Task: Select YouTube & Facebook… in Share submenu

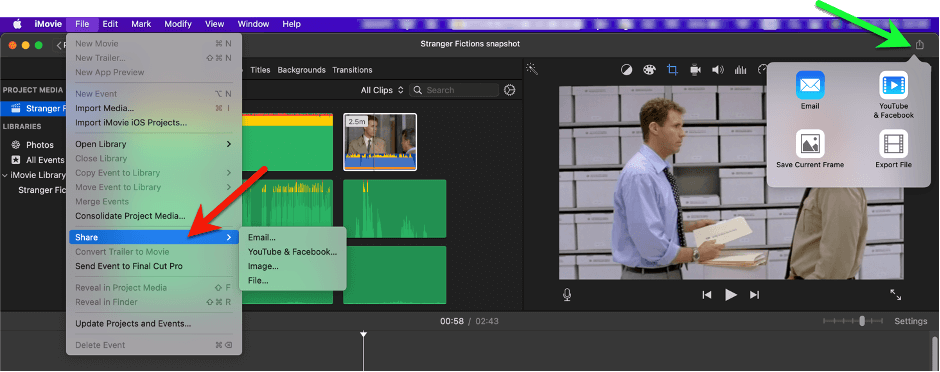Action: 293,252
